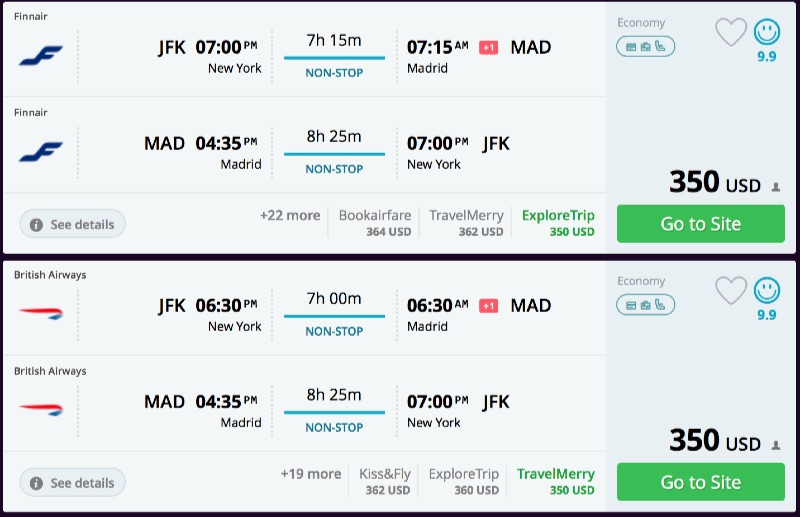Click the Economy amenities icons on British Airways card
The image size is (800, 517).
click(x=645, y=304)
